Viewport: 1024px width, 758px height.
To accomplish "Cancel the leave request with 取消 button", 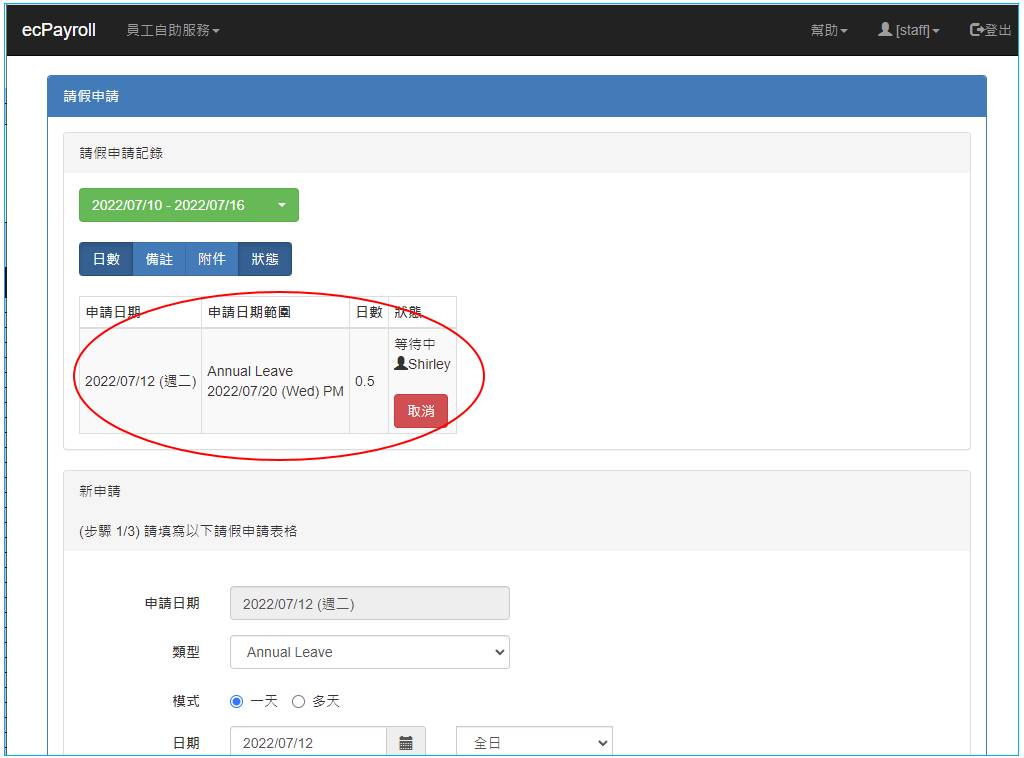I will click(x=421, y=411).
